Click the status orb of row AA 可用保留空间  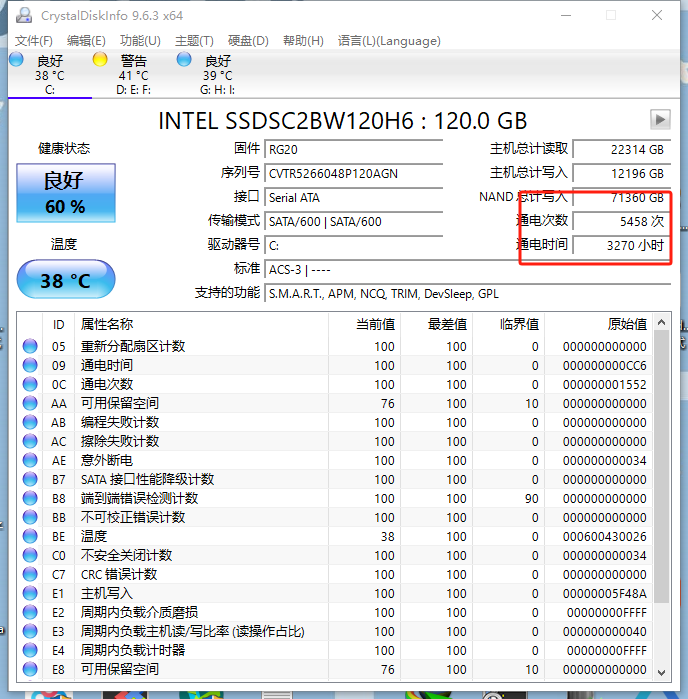30,403
